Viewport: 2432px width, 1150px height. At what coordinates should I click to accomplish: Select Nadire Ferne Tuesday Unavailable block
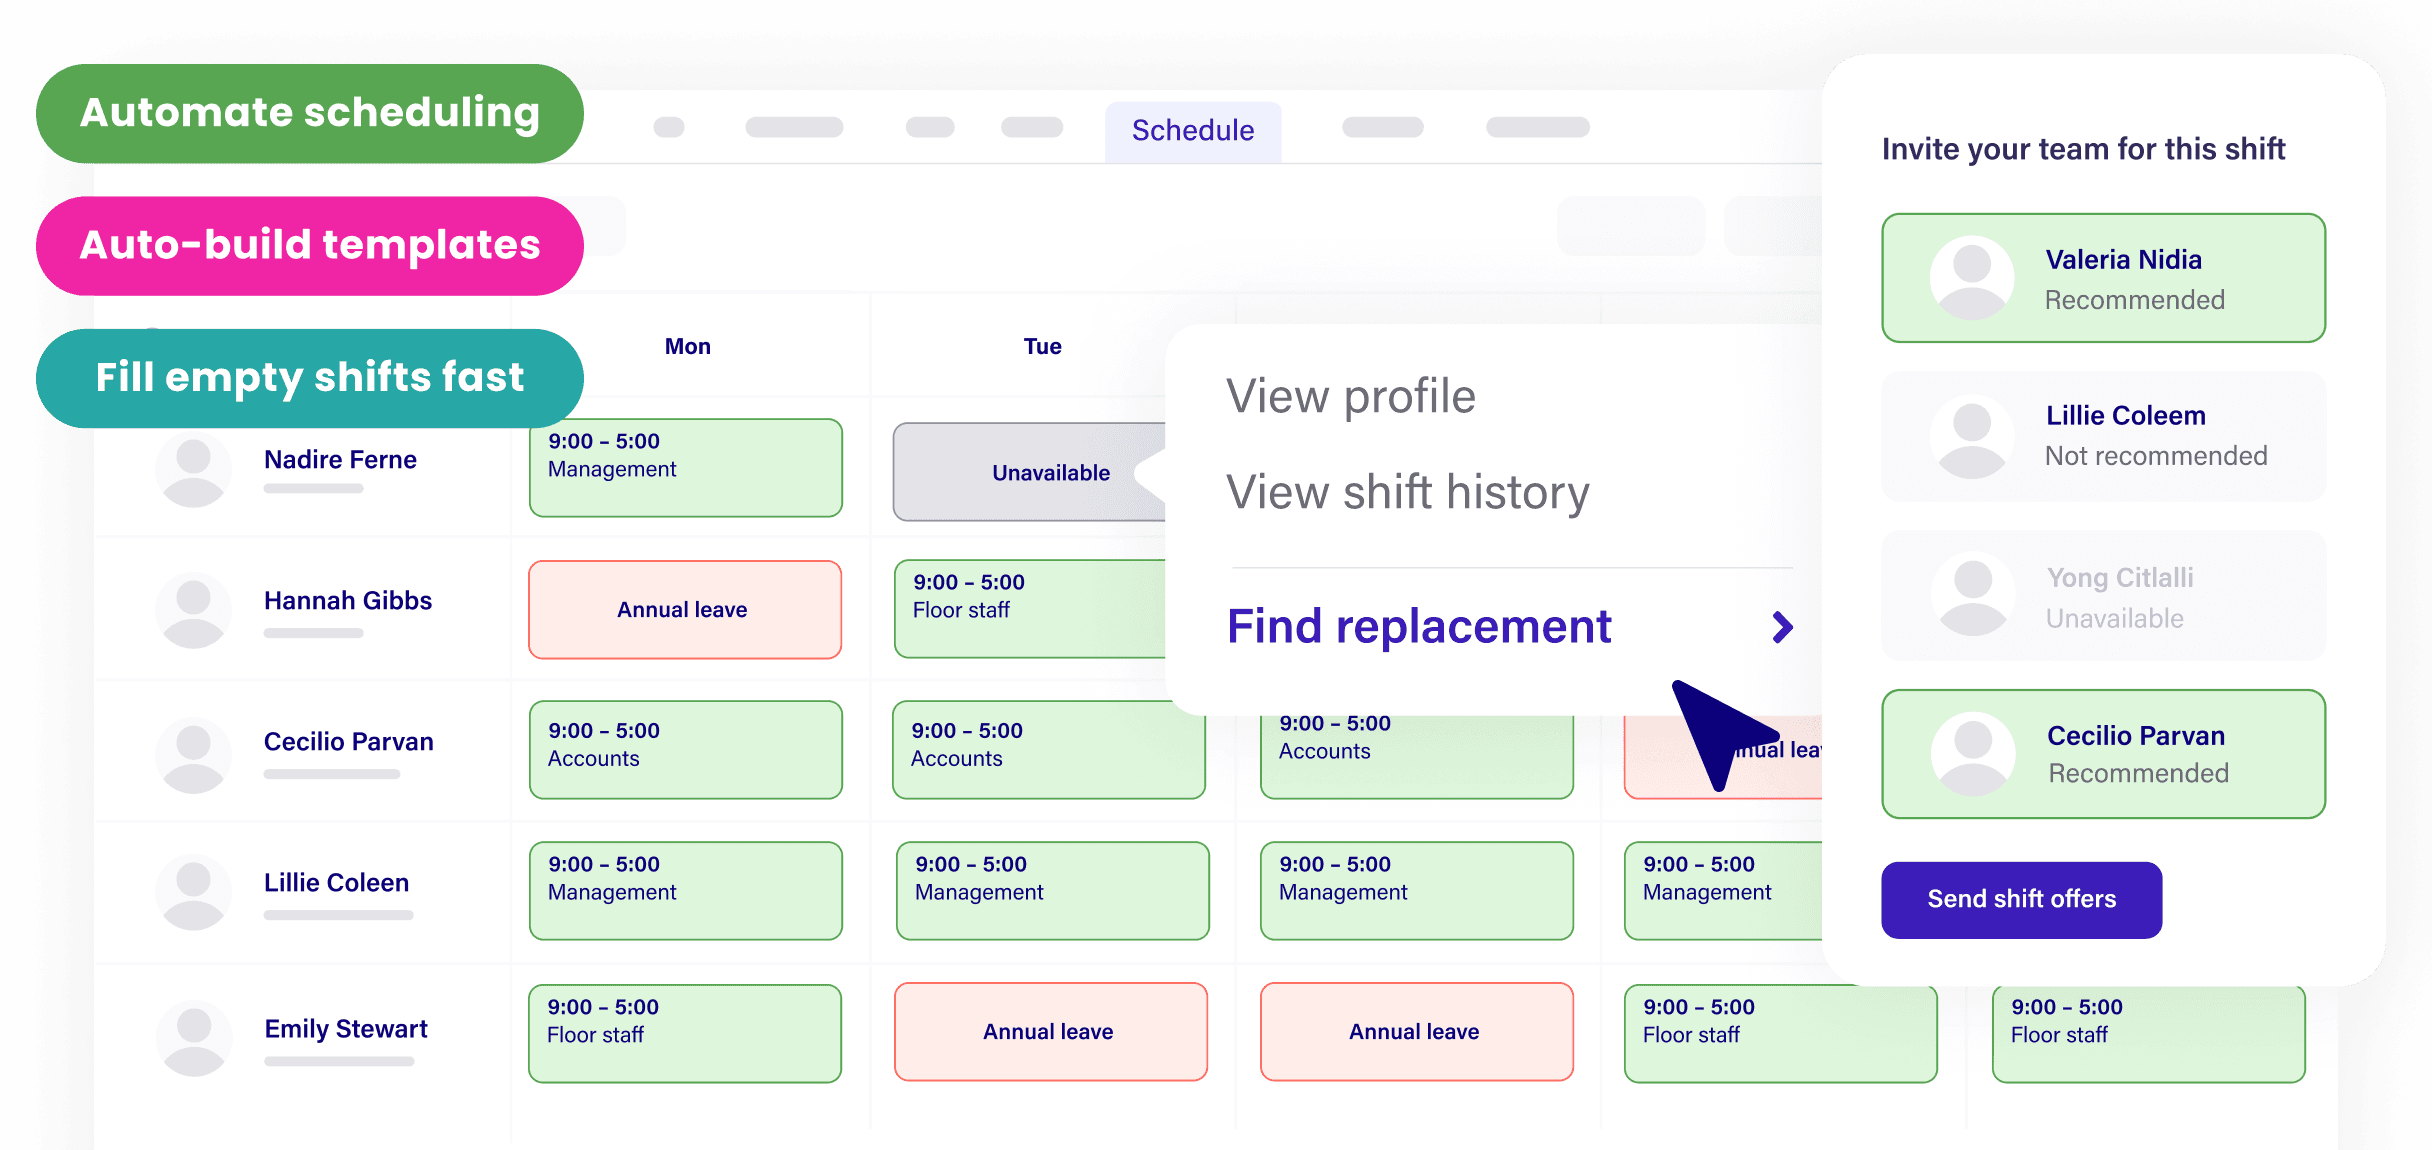tap(1029, 472)
